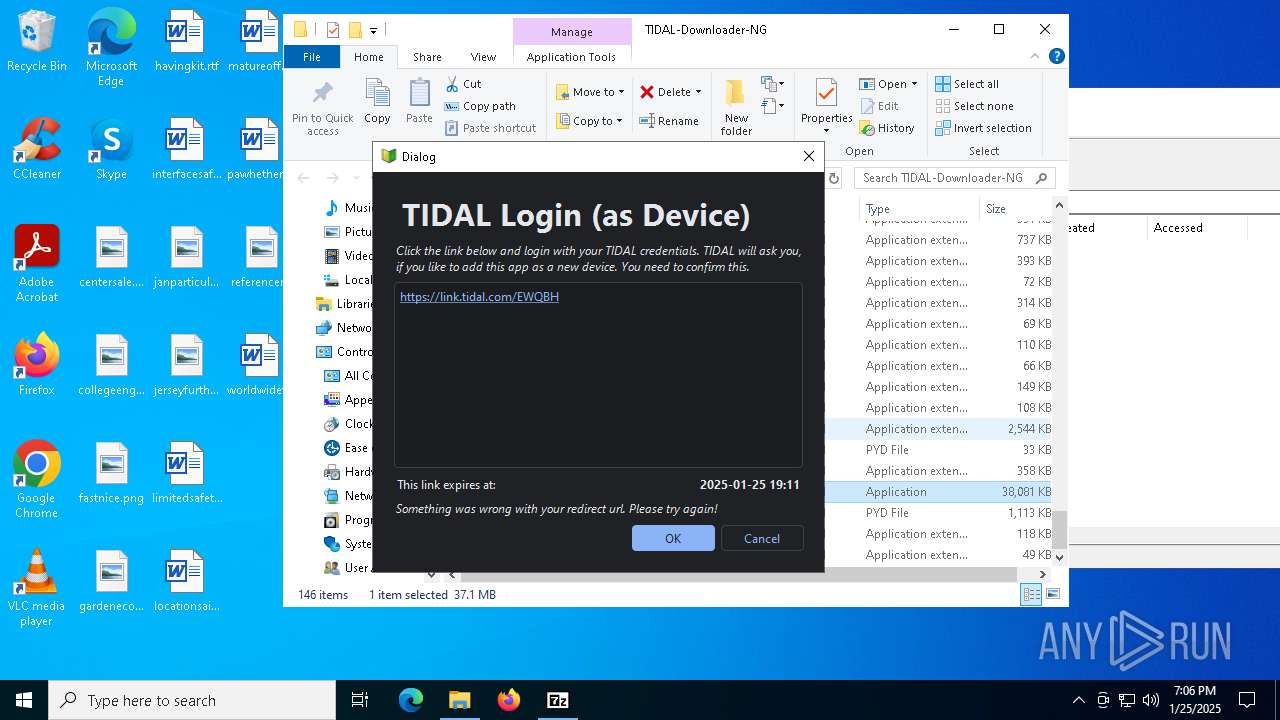Click Invert selection in ribbon
Viewport: 1280px width, 720px height.
point(983,128)
